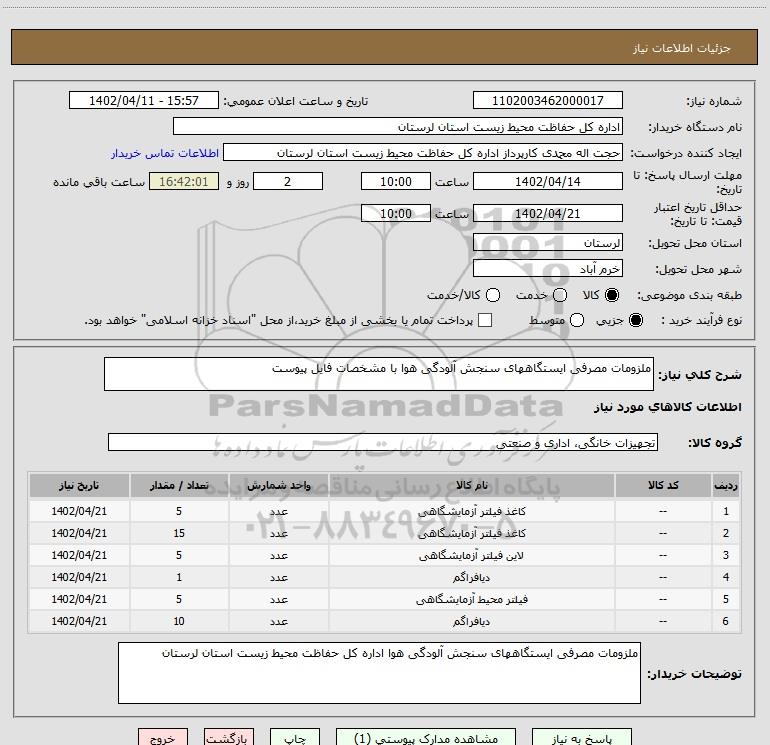Click the خروج exit button
This screenshot has height=745, width=770.
[x=163, y=737]
